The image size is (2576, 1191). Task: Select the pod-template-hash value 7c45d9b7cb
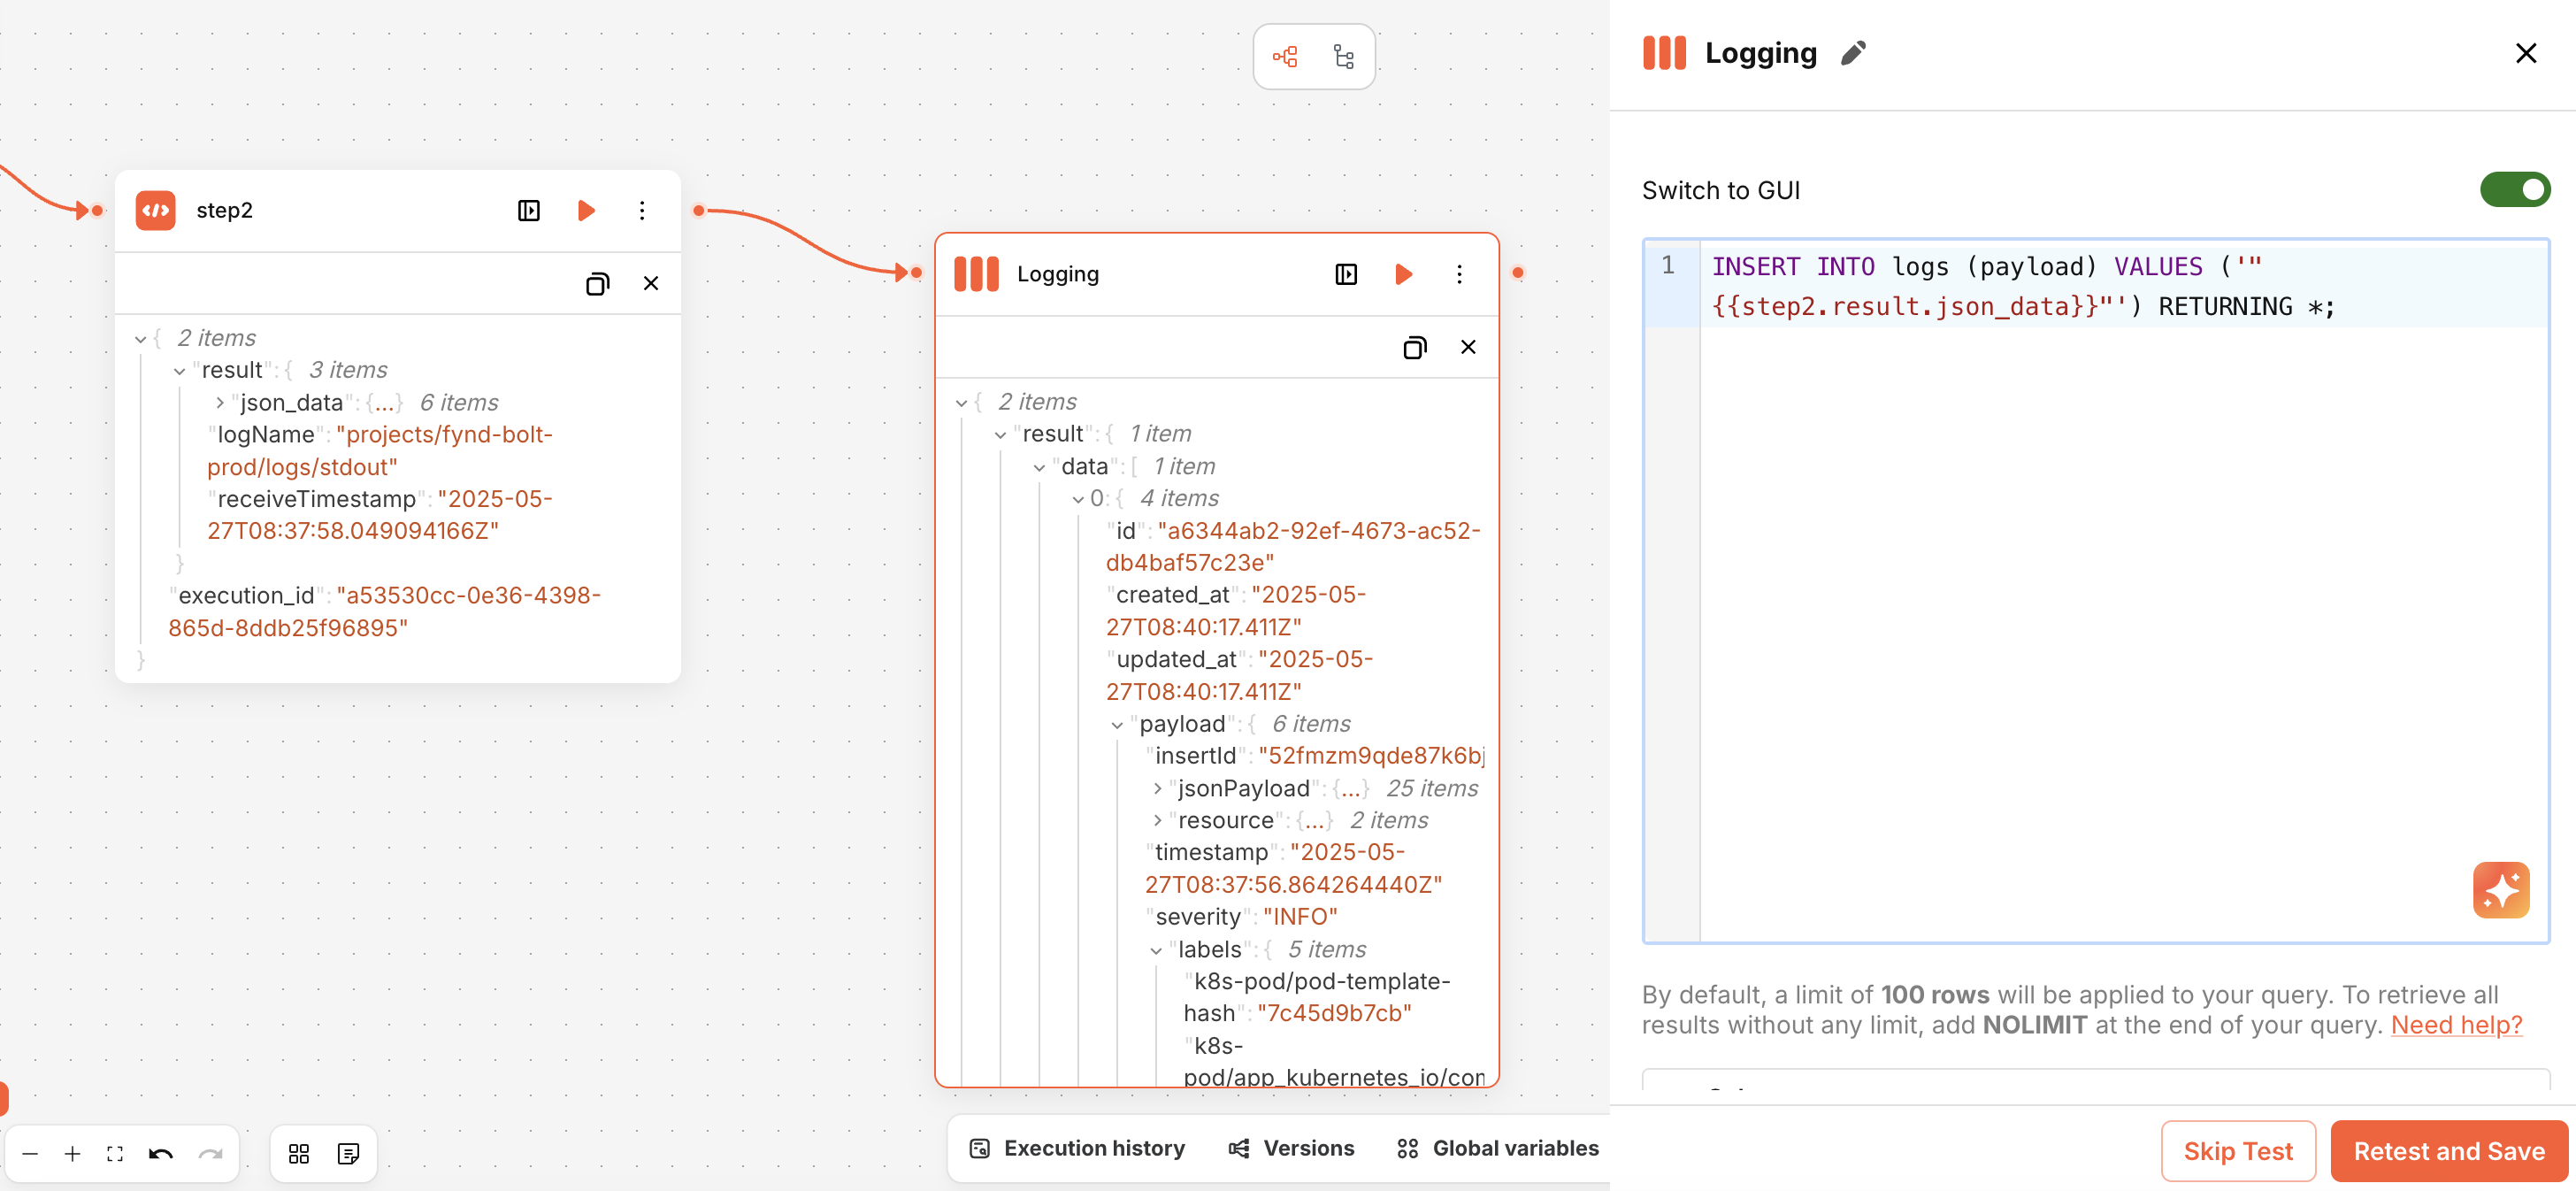click(1334, 1013)
